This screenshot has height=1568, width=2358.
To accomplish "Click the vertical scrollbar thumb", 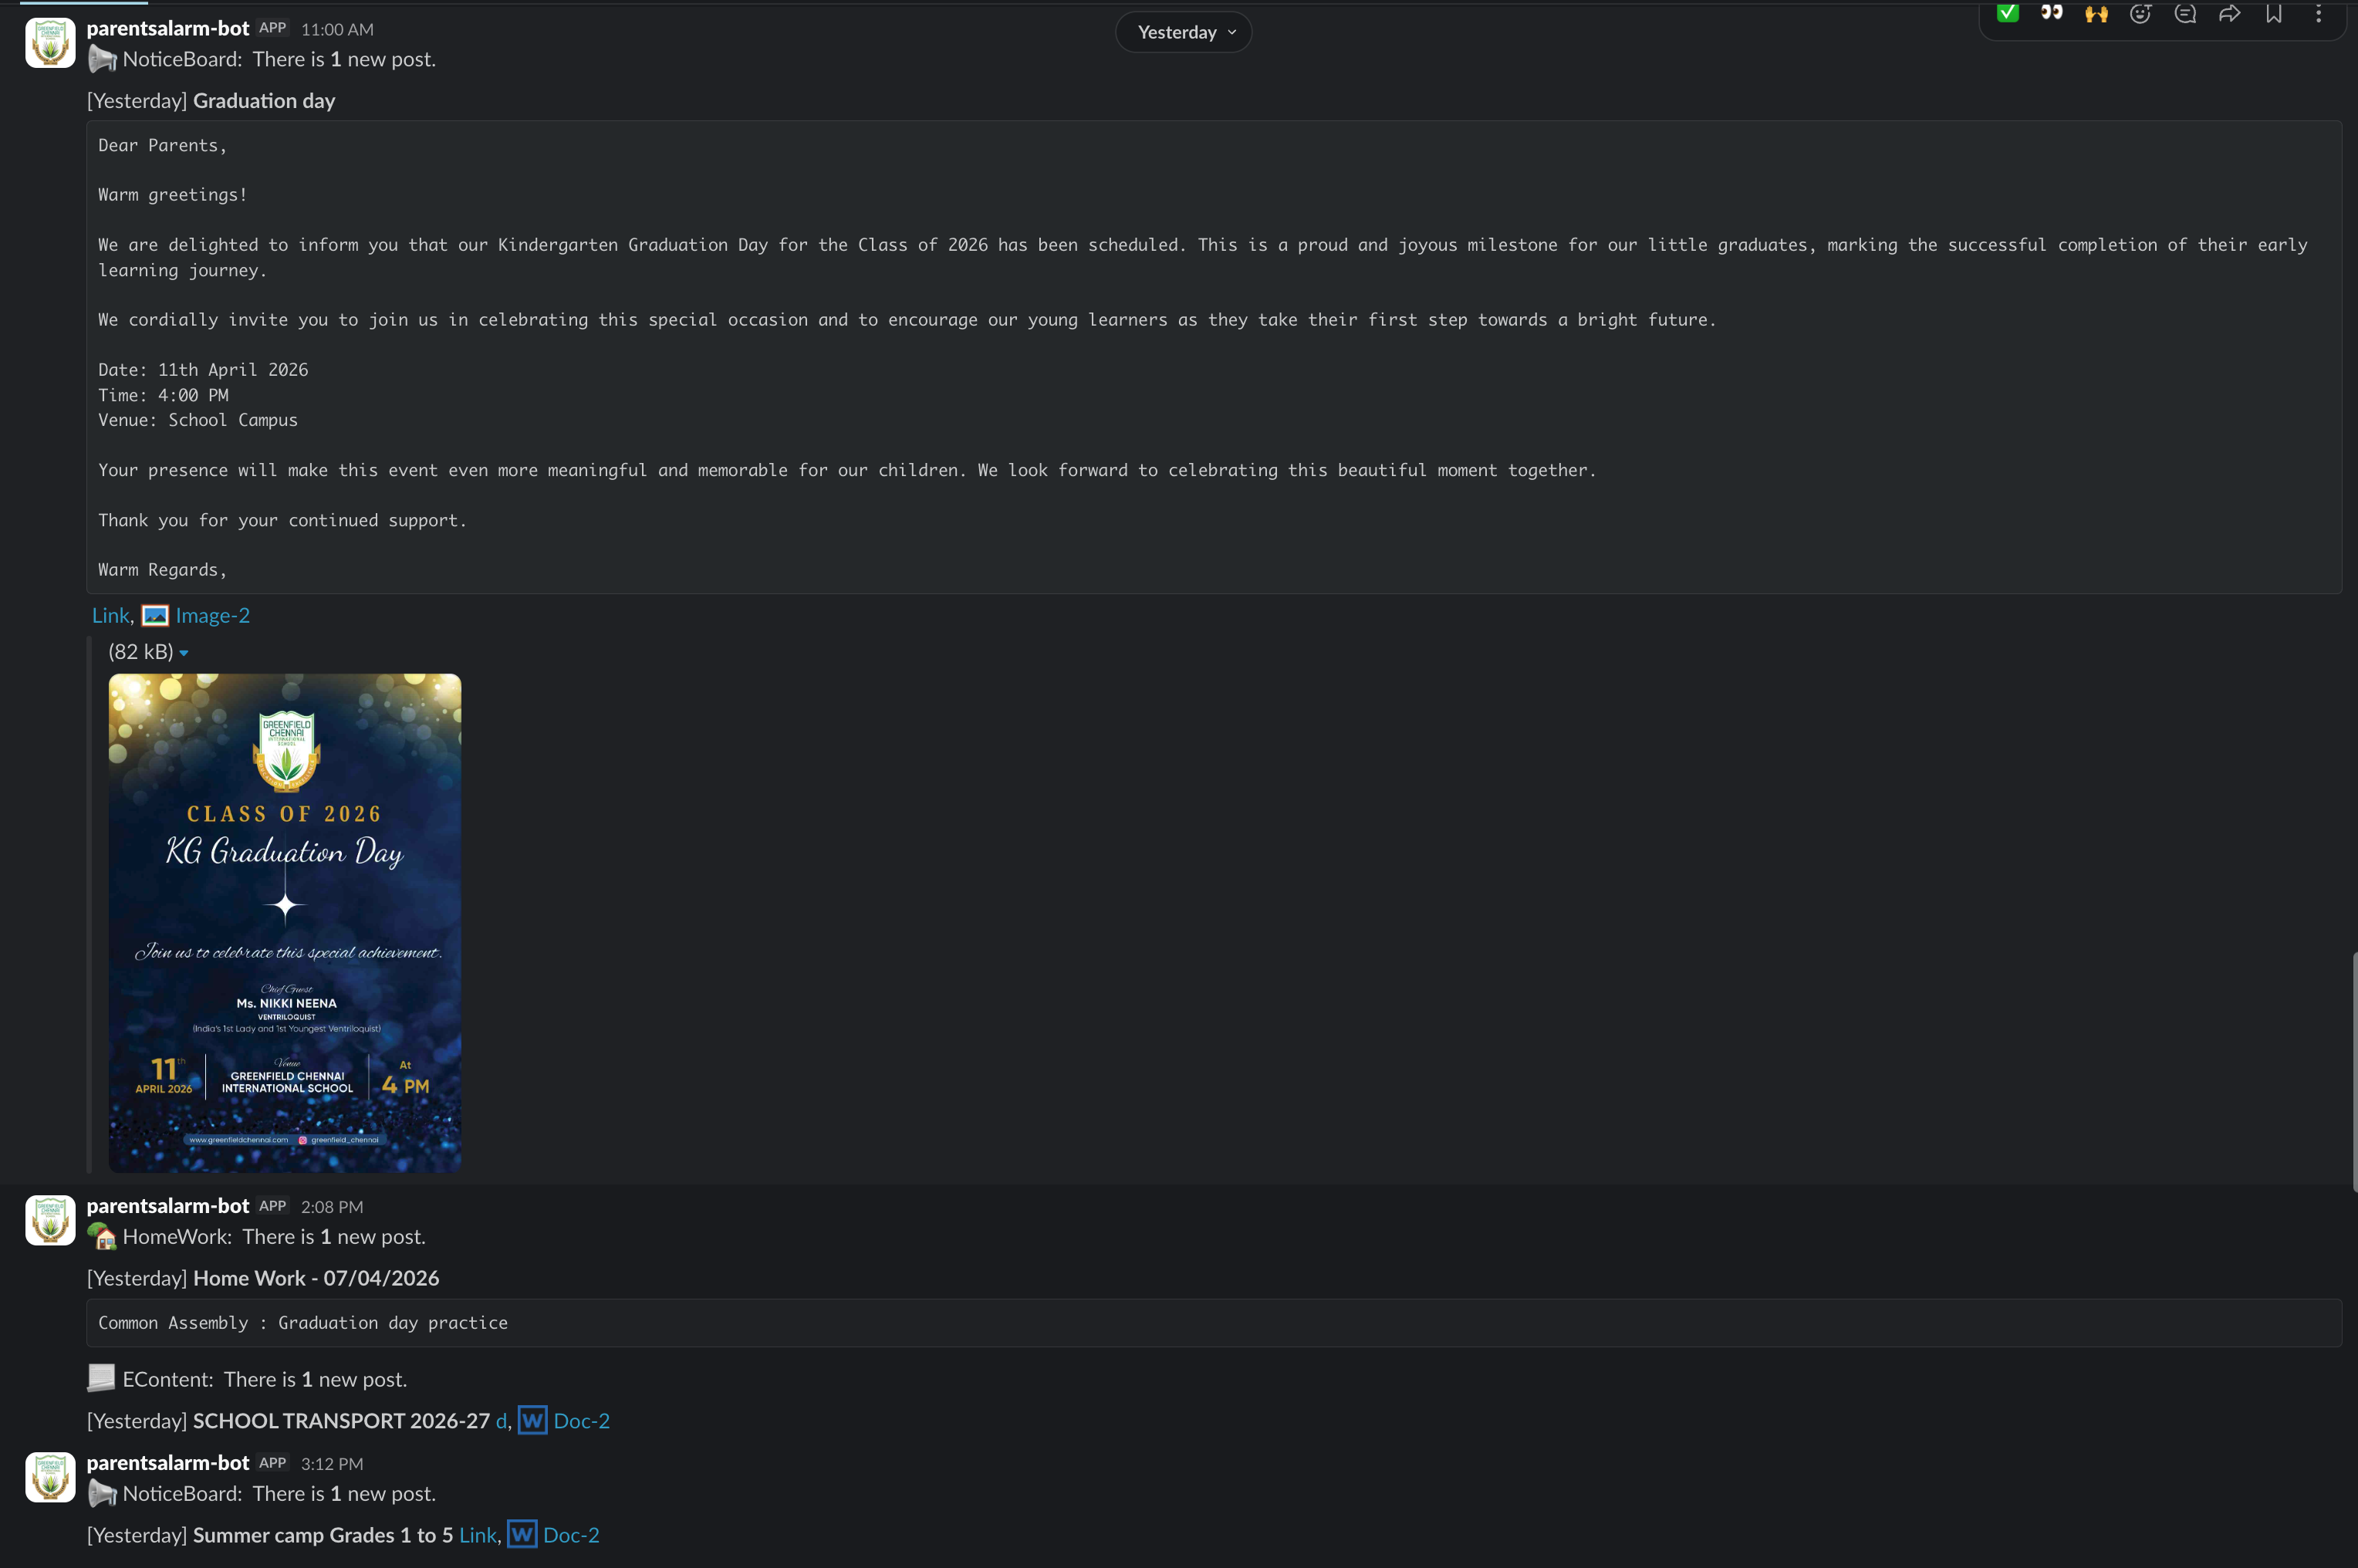I will (2353, 1070).
